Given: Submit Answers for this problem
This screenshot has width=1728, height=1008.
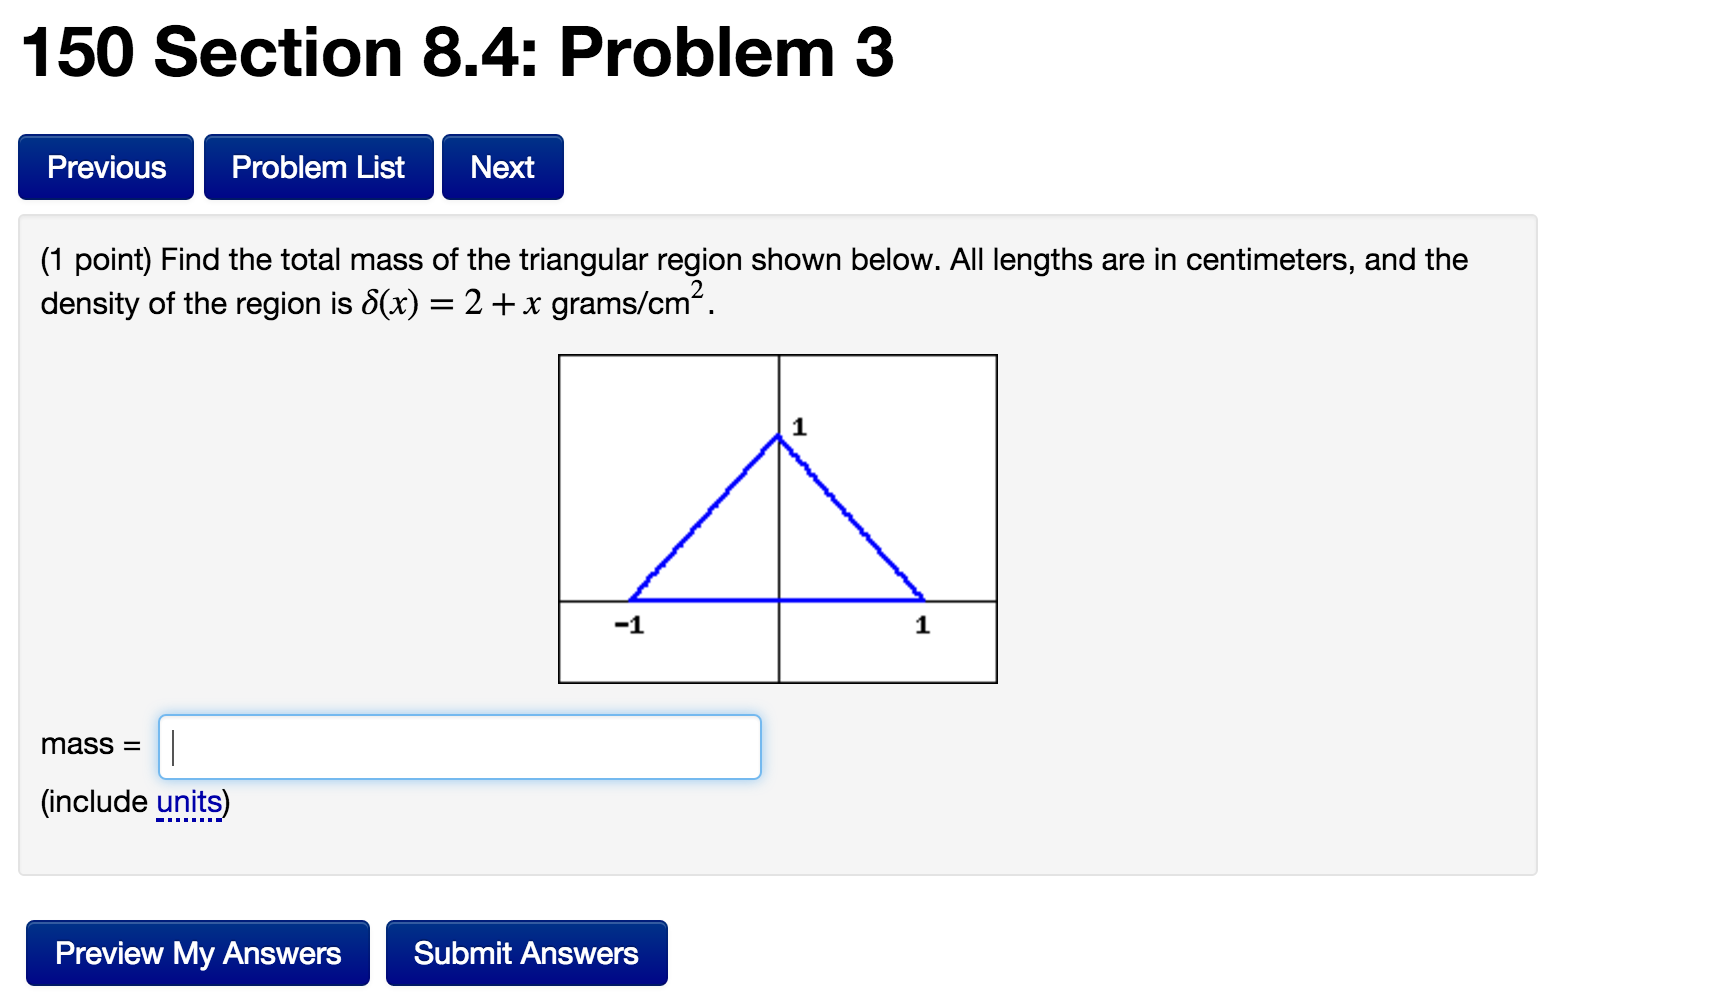Looking at the screenshot, I should 526,953.
